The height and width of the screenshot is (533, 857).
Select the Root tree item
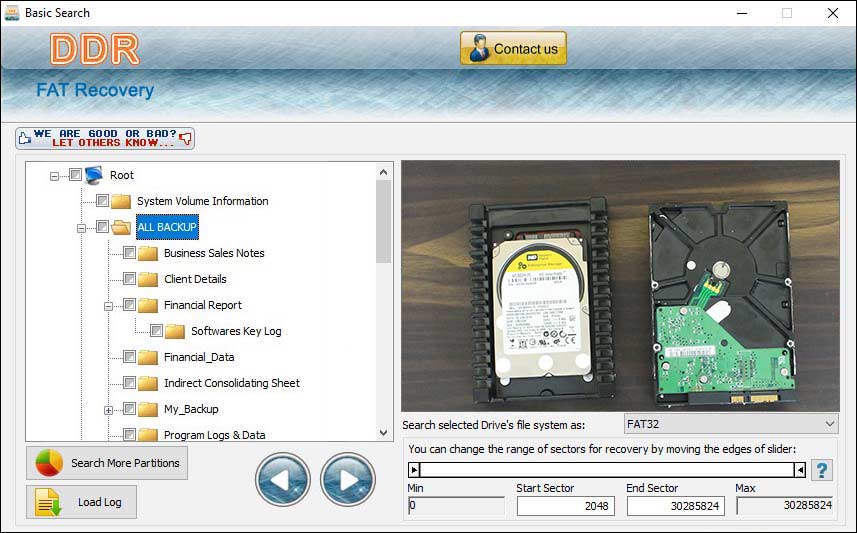[x=121, y=175]
